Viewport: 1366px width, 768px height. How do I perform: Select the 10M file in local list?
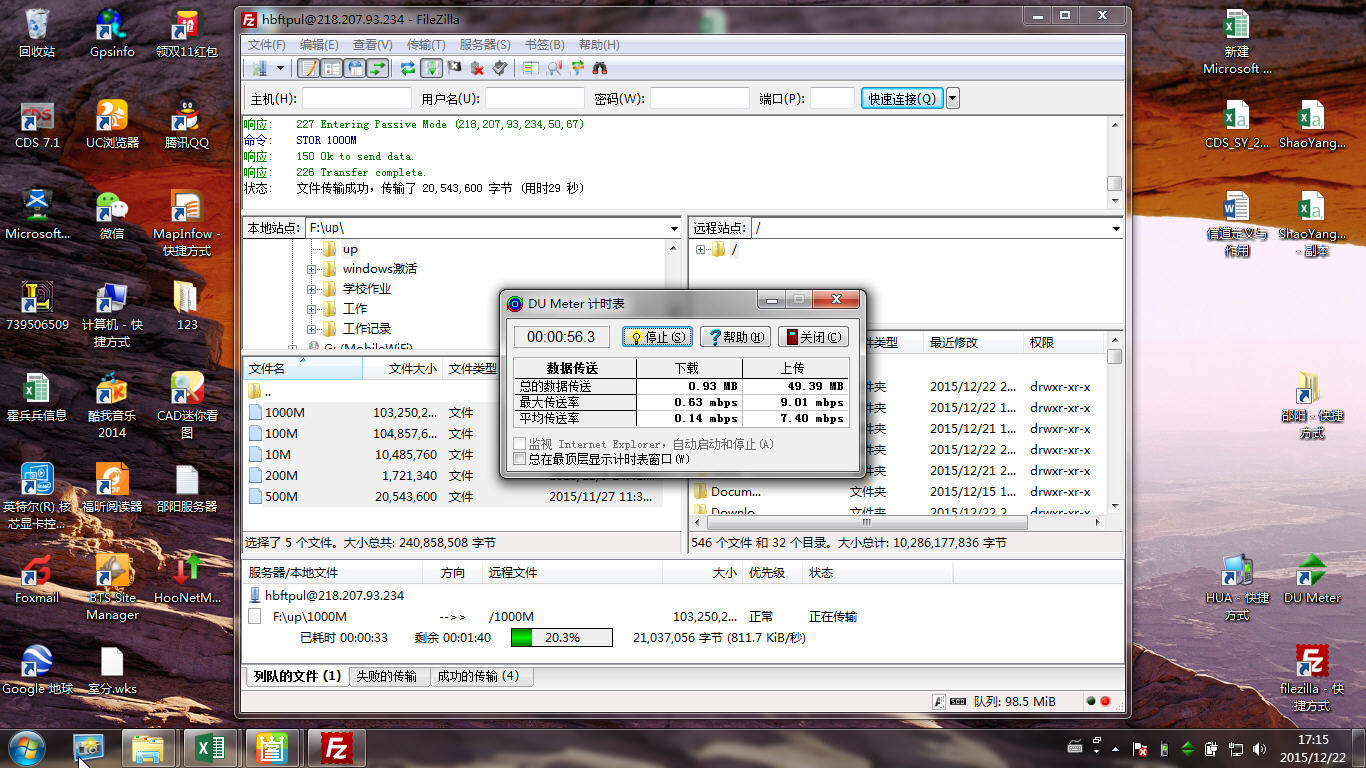coord(452,454)
